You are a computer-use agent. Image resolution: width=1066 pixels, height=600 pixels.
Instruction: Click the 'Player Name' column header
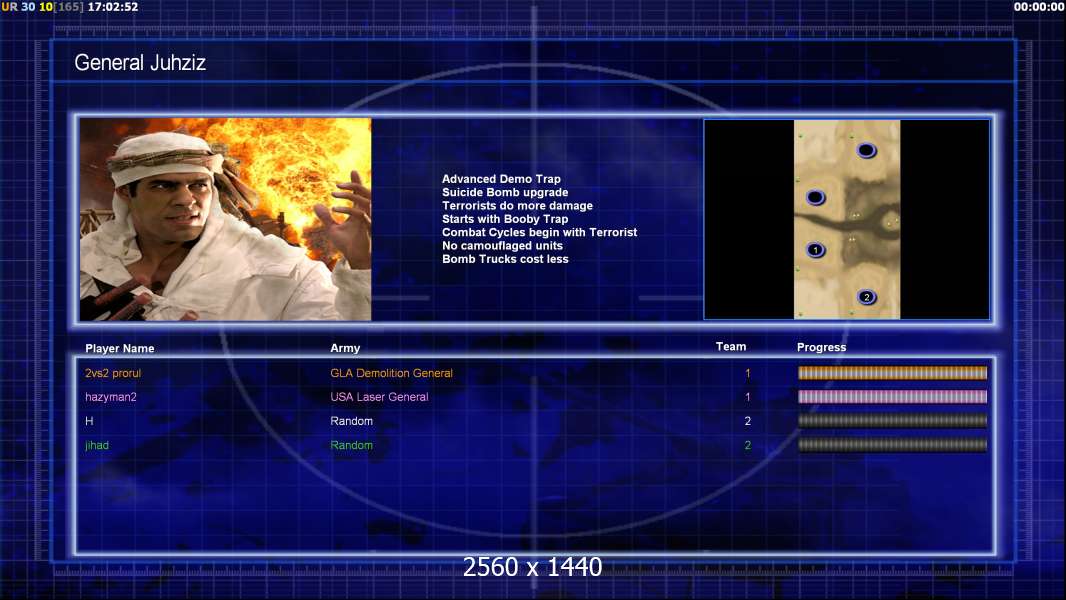point(120,348)
